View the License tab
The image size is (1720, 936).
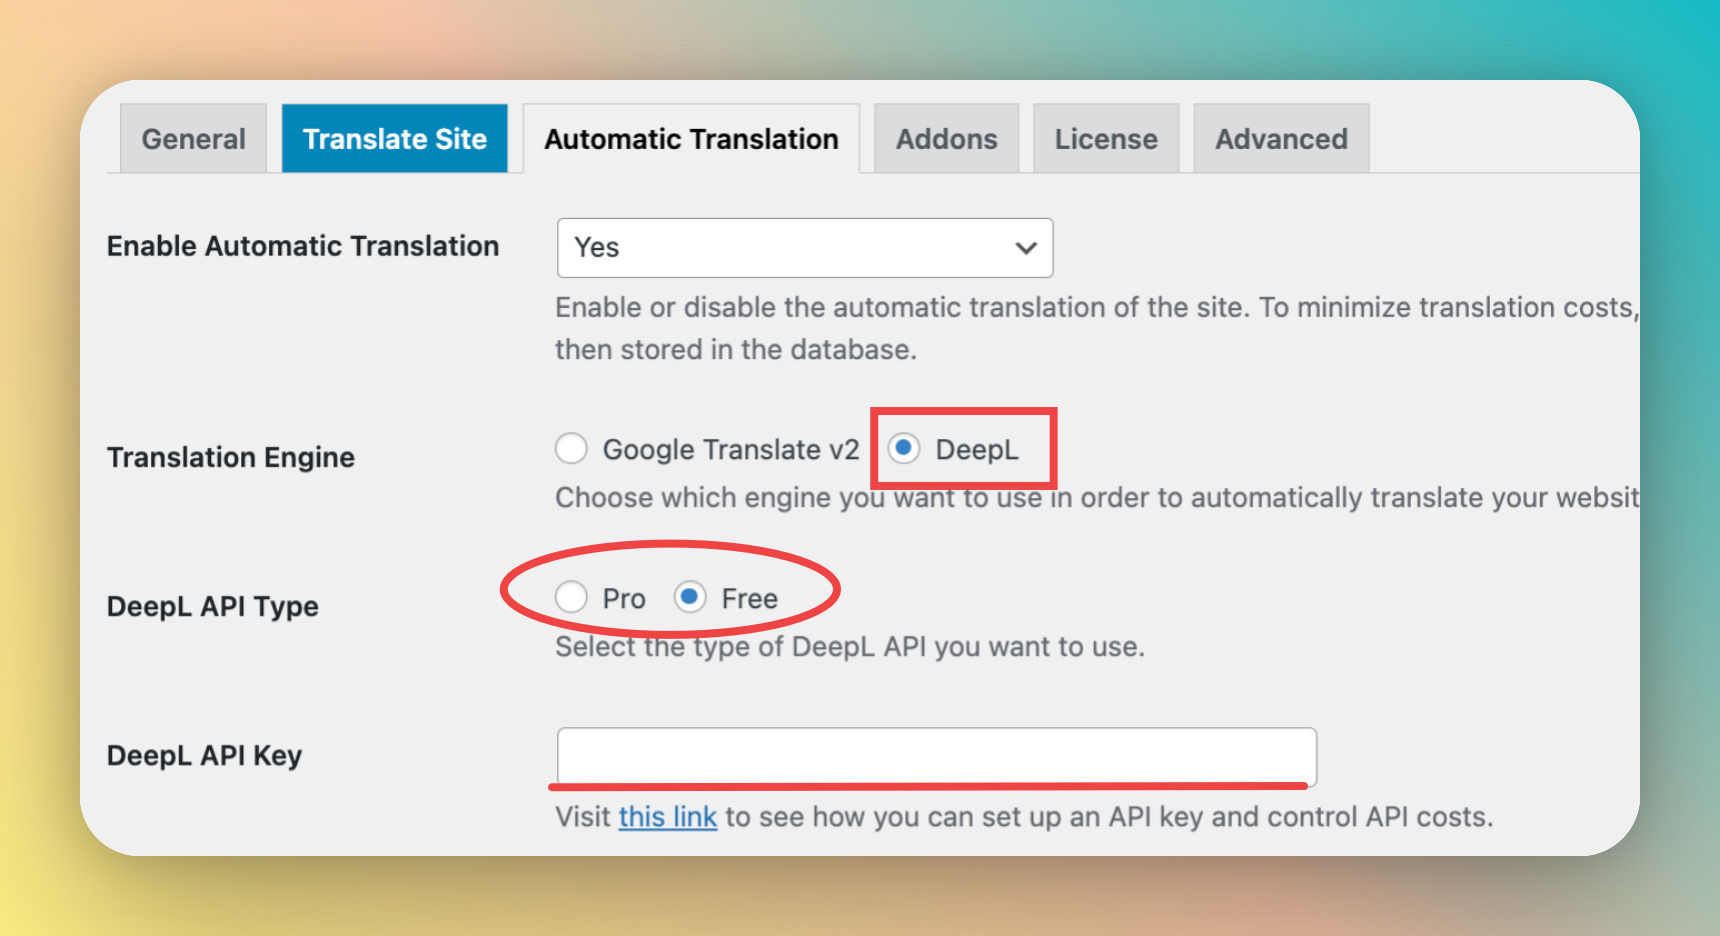click(x=1105, y=138)
